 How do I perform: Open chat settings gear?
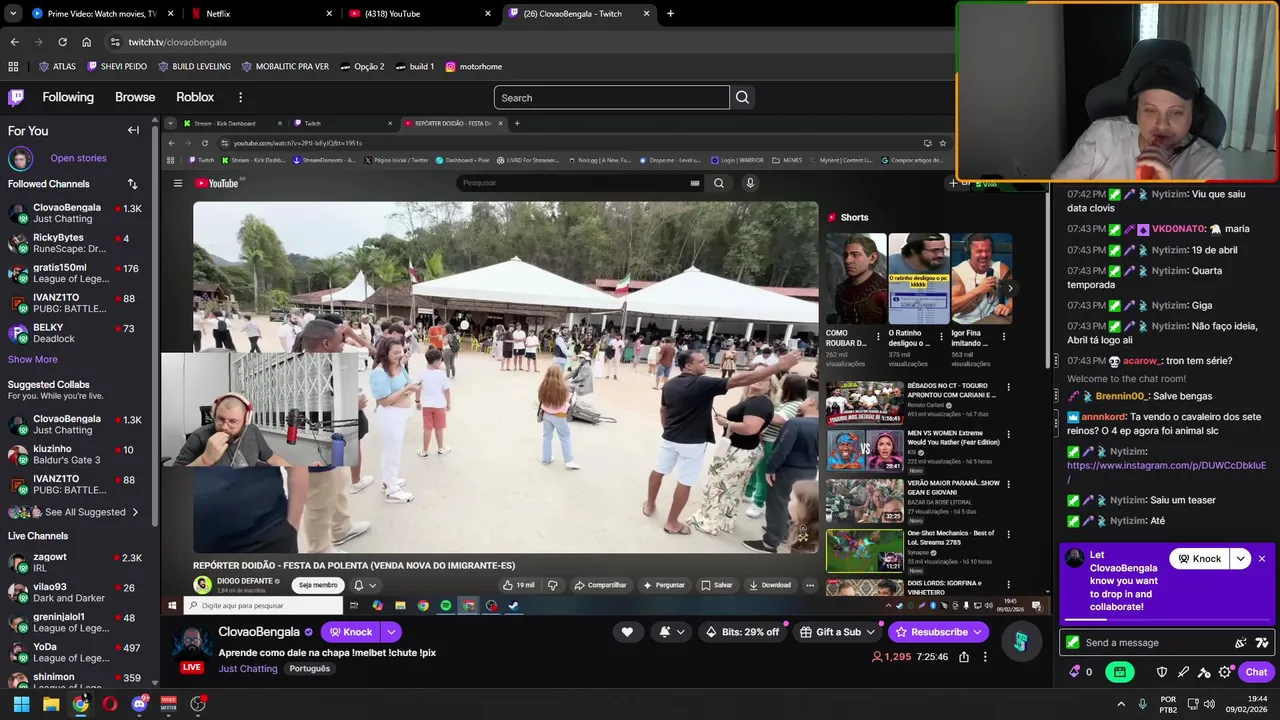click(1224, 672)
